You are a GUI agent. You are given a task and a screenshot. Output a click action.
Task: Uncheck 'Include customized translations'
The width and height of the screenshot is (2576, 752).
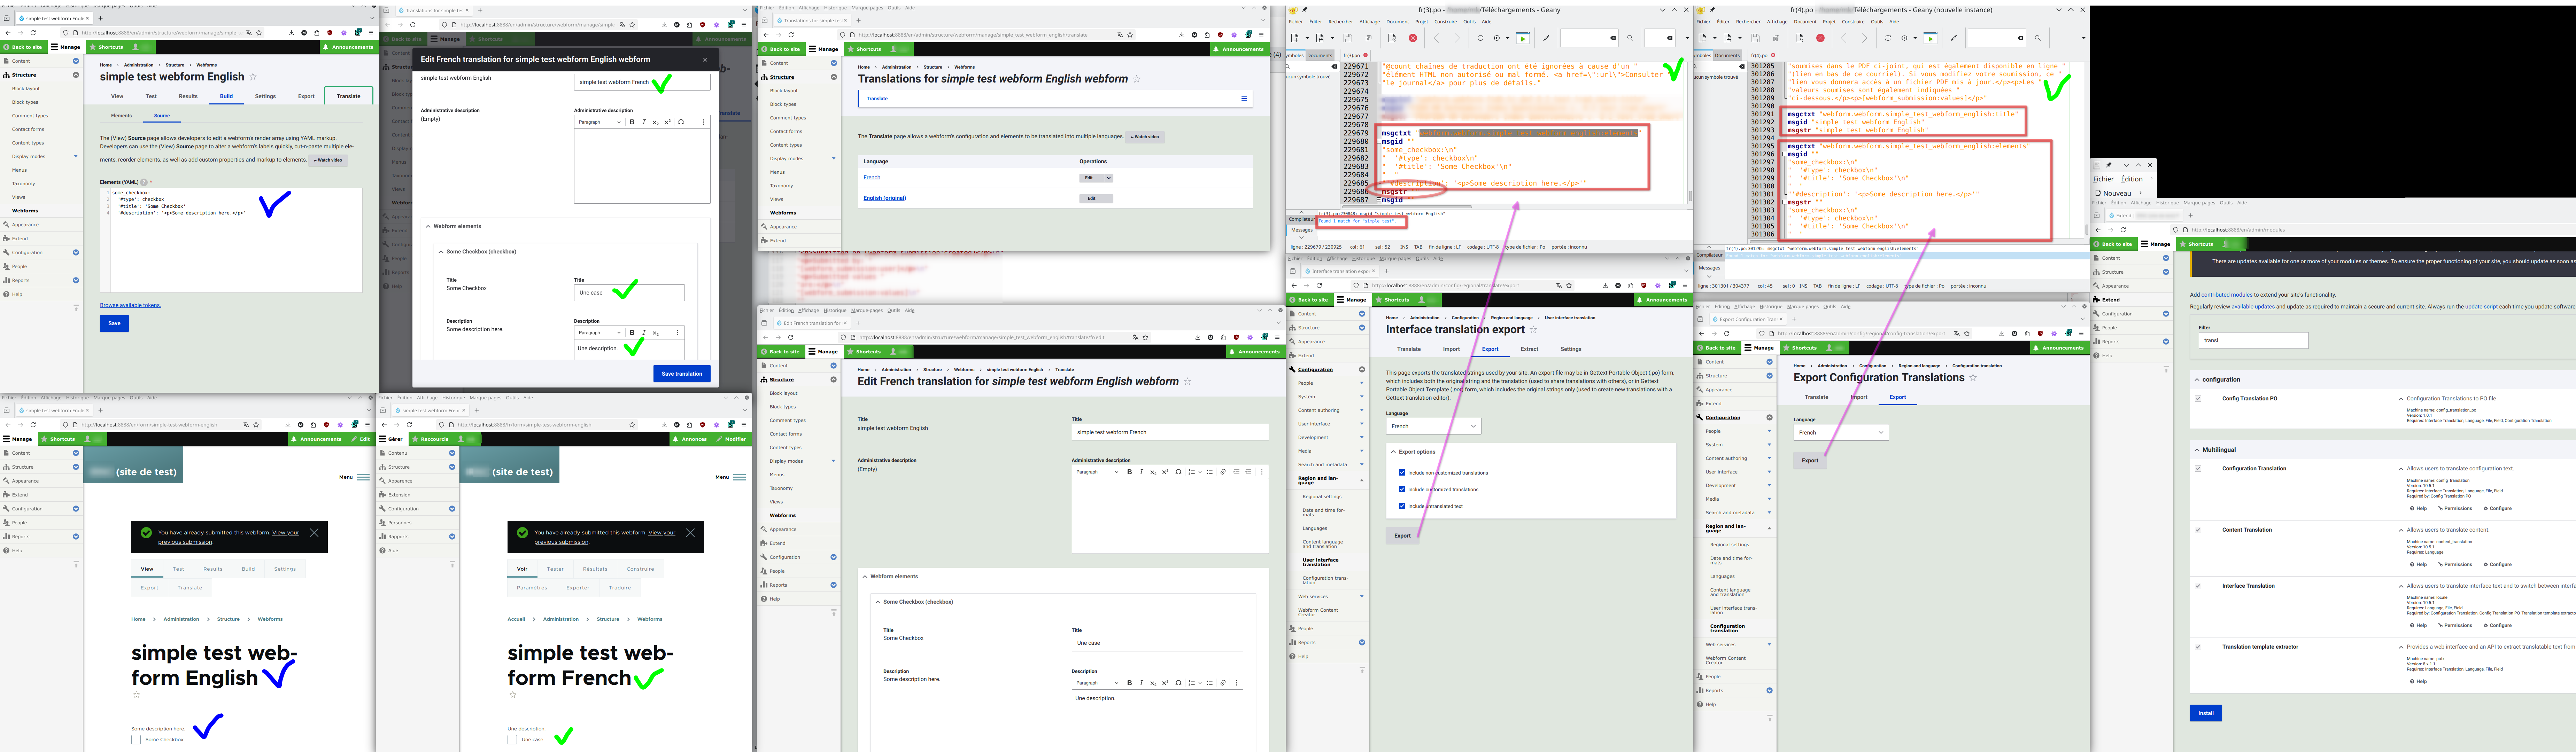1402,489
